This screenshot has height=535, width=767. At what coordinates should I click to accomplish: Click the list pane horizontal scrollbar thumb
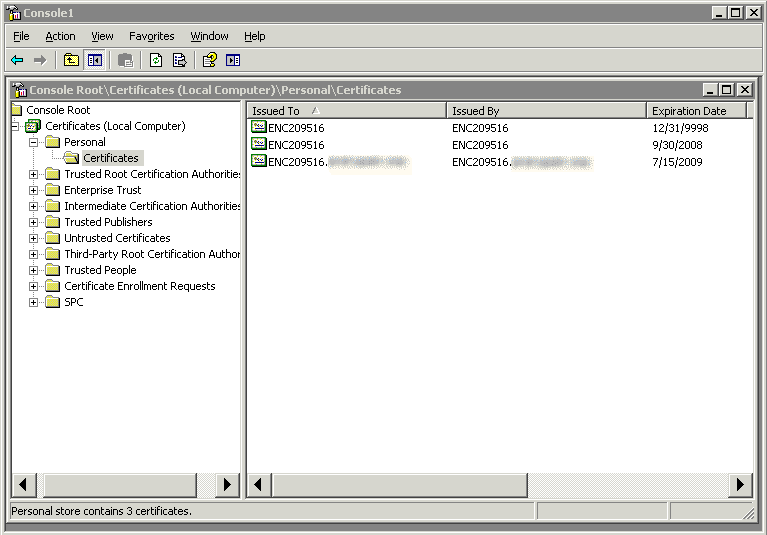coord(400,485)
